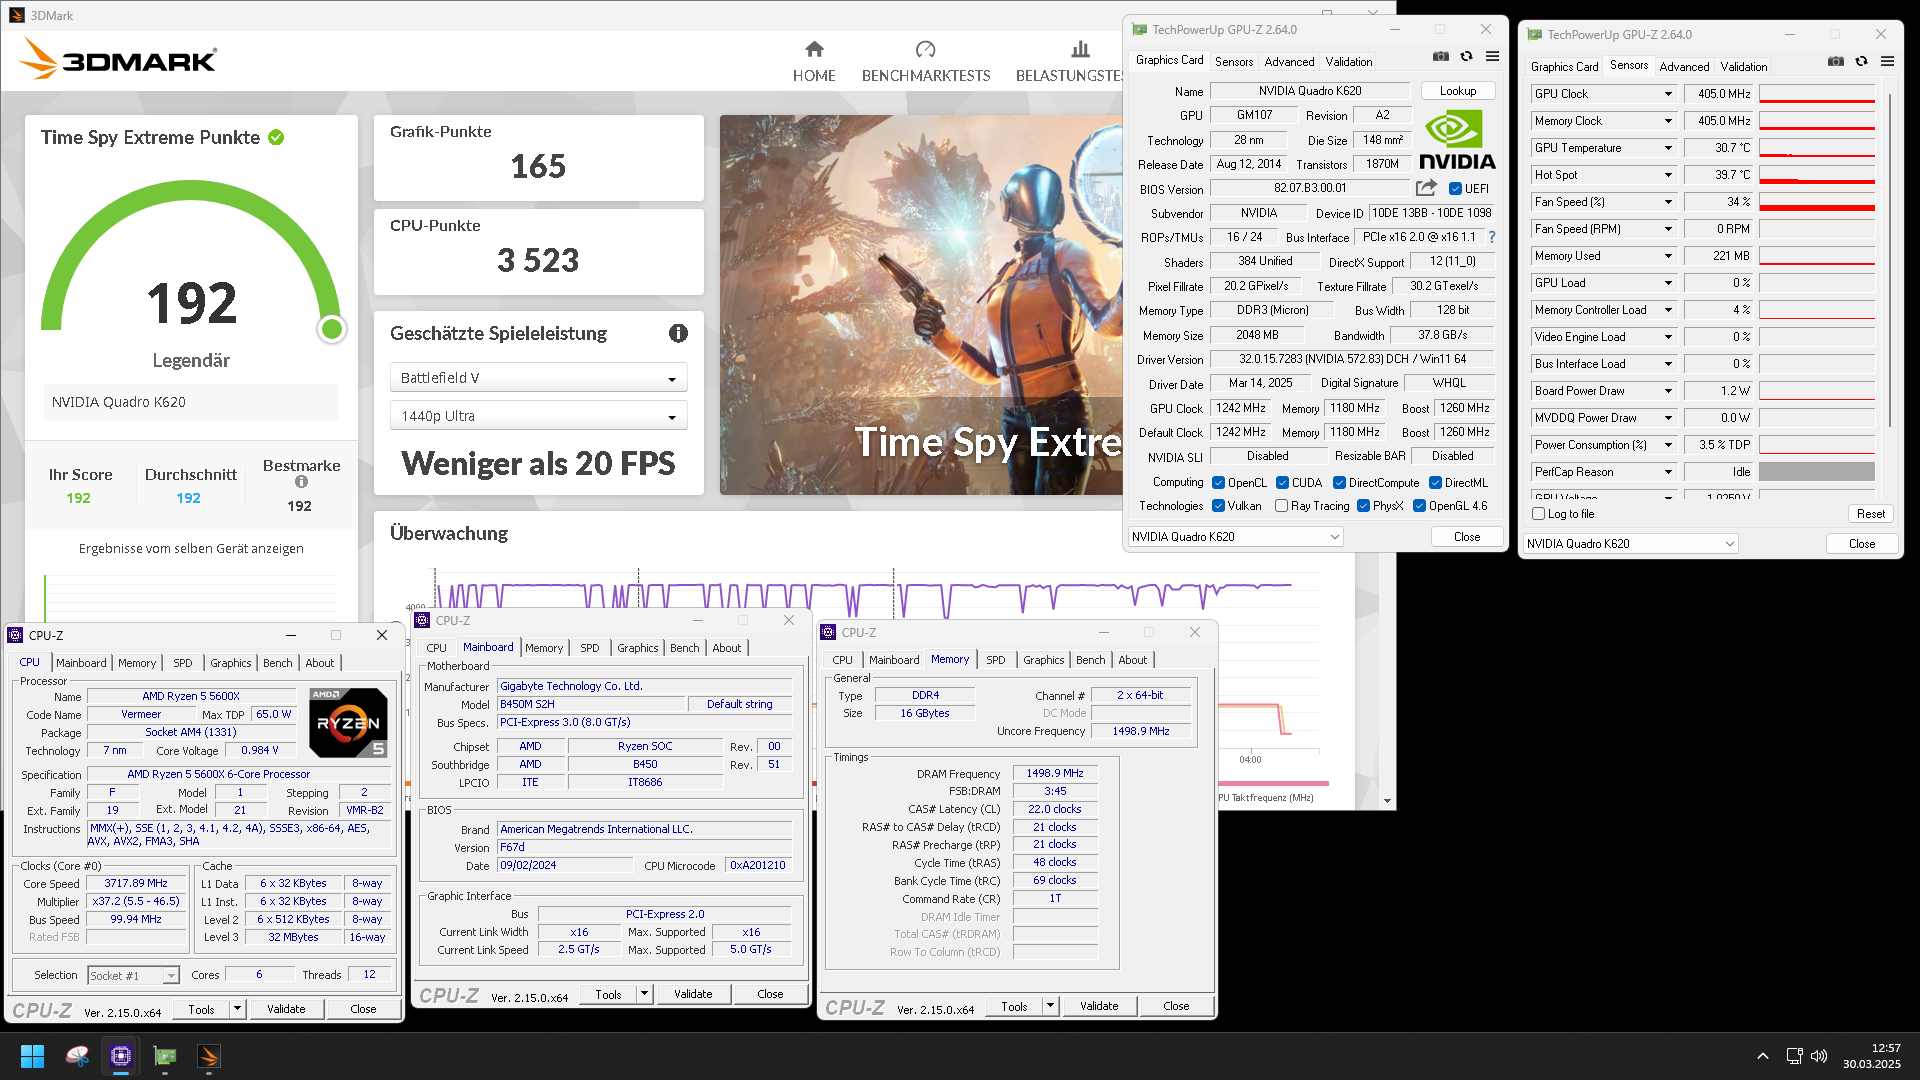Image resolution: width=1920 pixels, height=1080 pixels.
Task: Click the score gauge green indicator knob
Action: click(332, 329)
